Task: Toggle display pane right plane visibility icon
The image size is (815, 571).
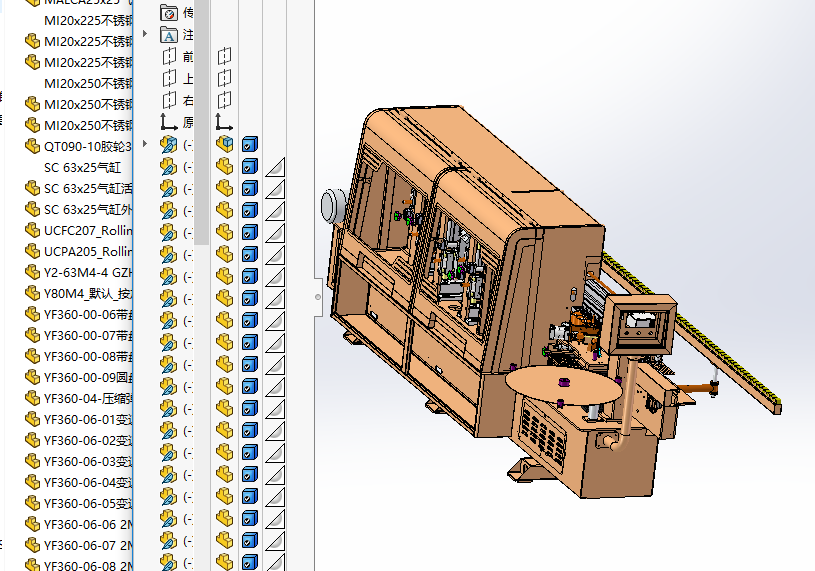Action: click(x=225, y=99)
